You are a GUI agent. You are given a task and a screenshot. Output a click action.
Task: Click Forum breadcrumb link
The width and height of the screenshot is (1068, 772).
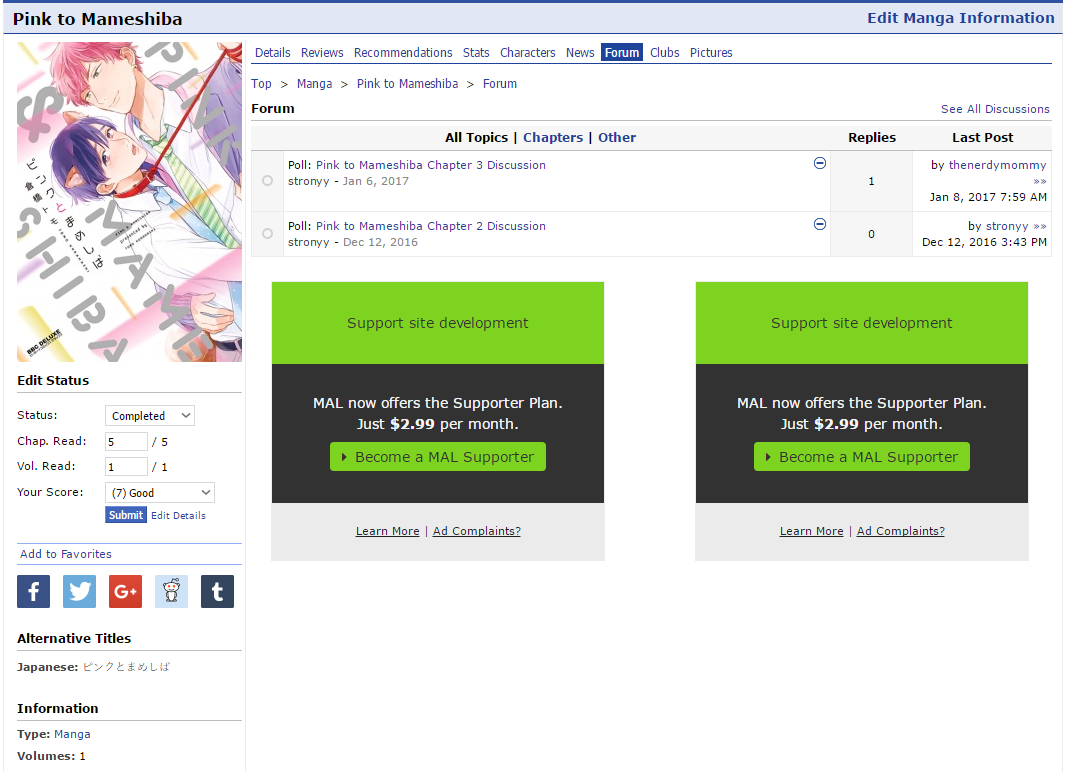[x=500, y=84]
